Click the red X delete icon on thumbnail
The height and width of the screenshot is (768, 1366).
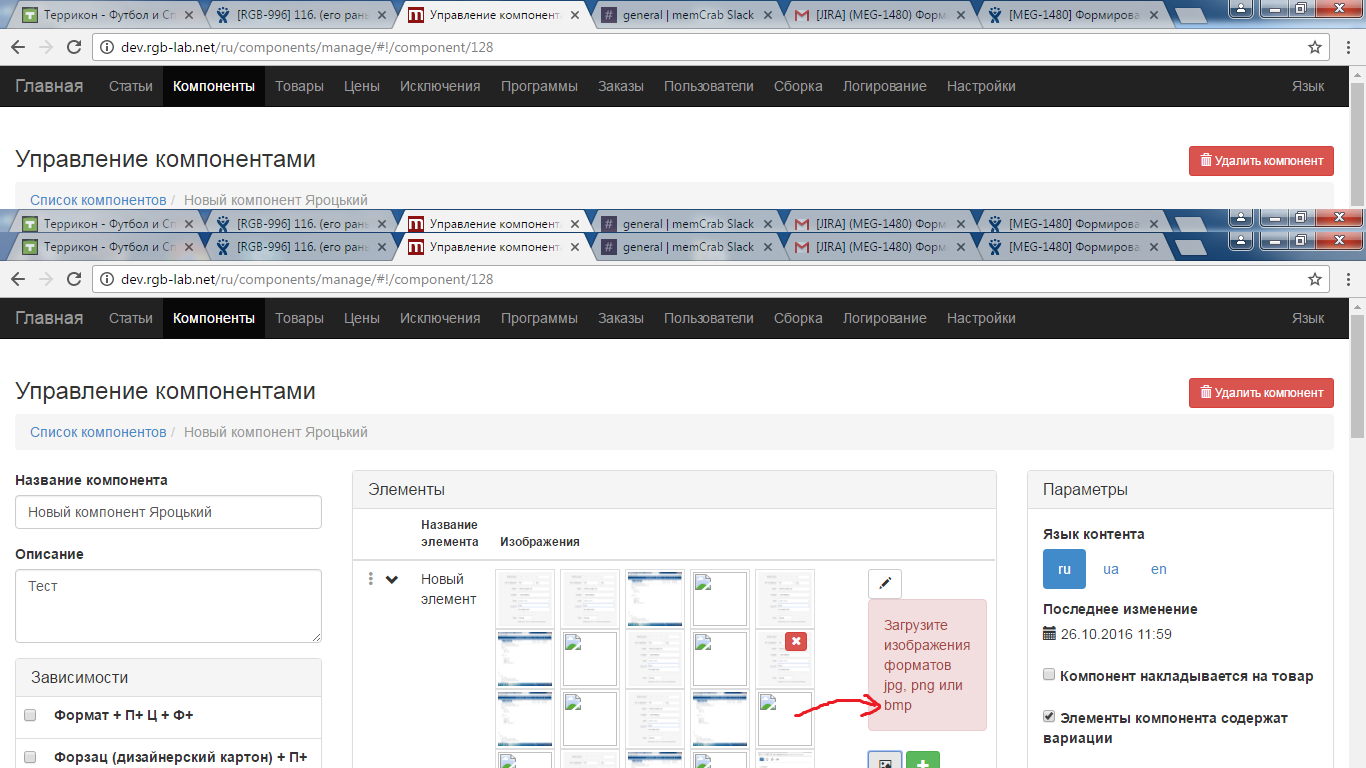tap(796, 642)
